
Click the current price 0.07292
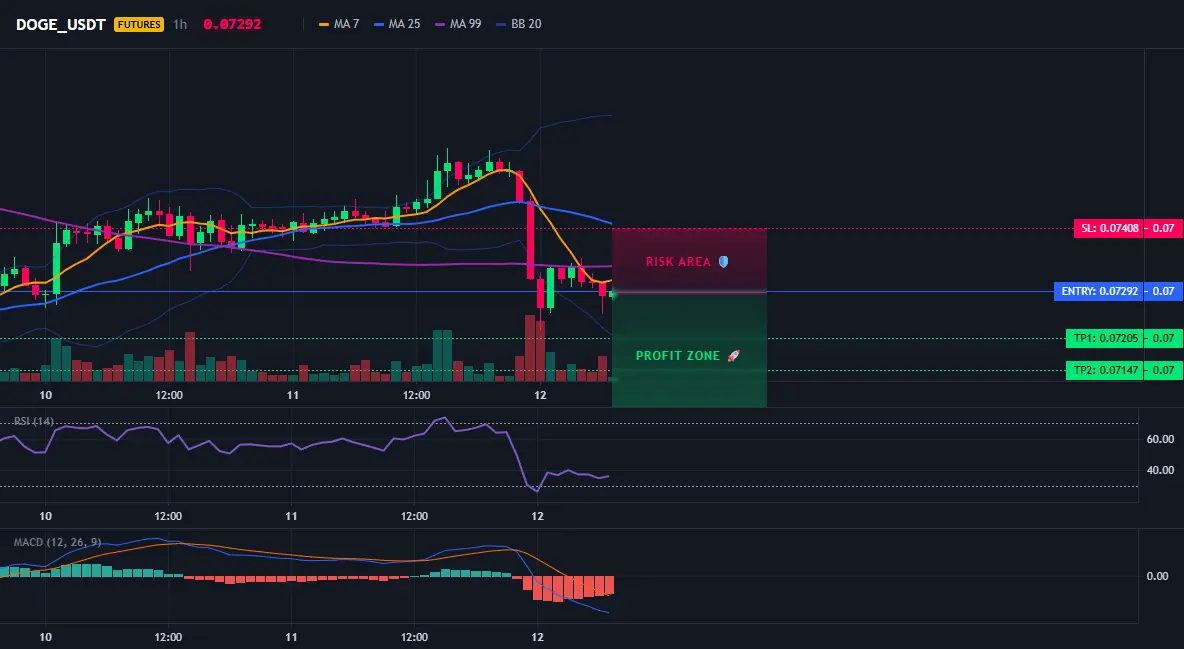click(232, 24)
